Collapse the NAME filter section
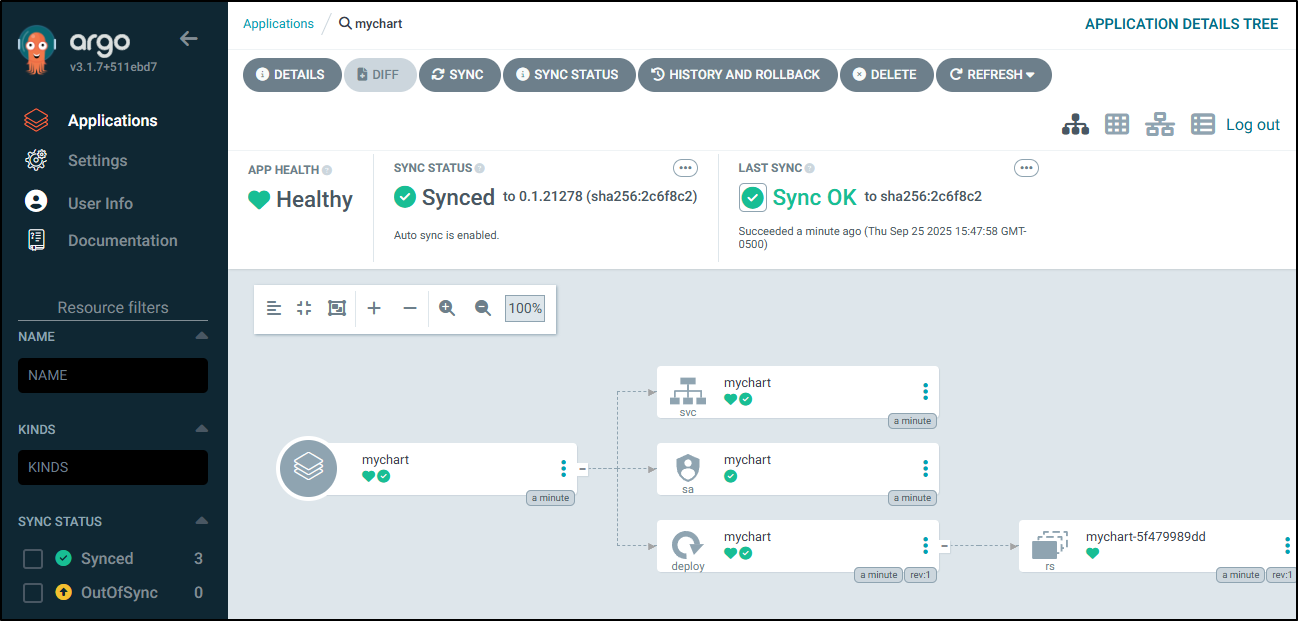Screen dimensions: 1298x621 pyautogui.click(x=201, y=336)
